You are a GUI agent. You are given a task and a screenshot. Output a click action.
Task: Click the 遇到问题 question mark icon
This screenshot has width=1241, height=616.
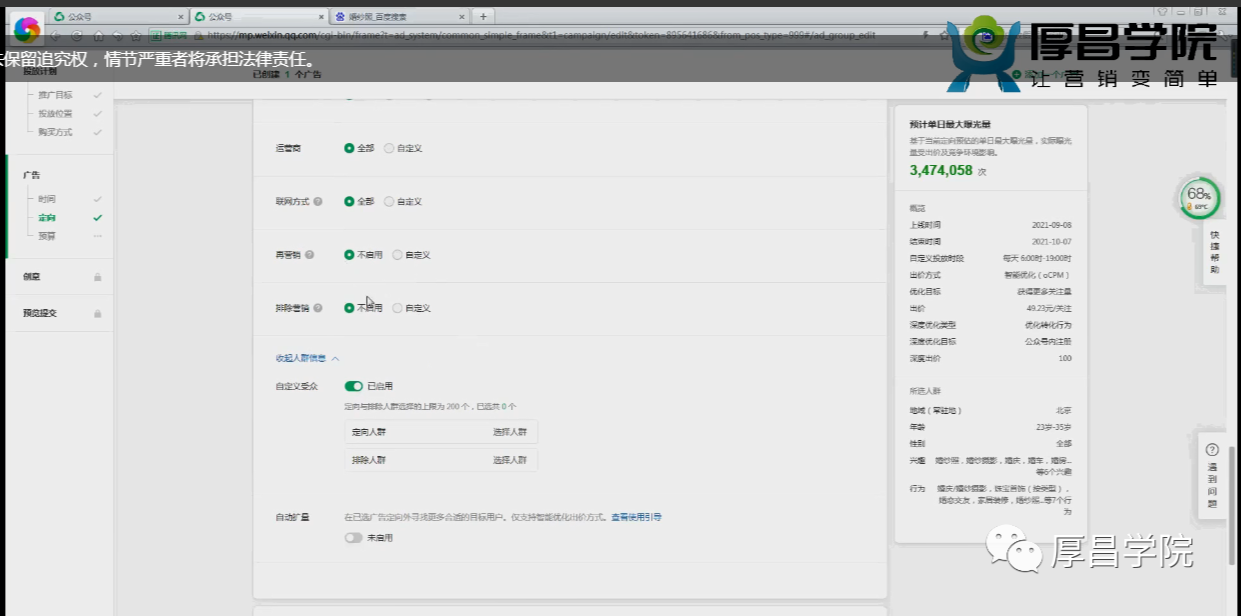pyautogui.click(x=1212, y=450)
